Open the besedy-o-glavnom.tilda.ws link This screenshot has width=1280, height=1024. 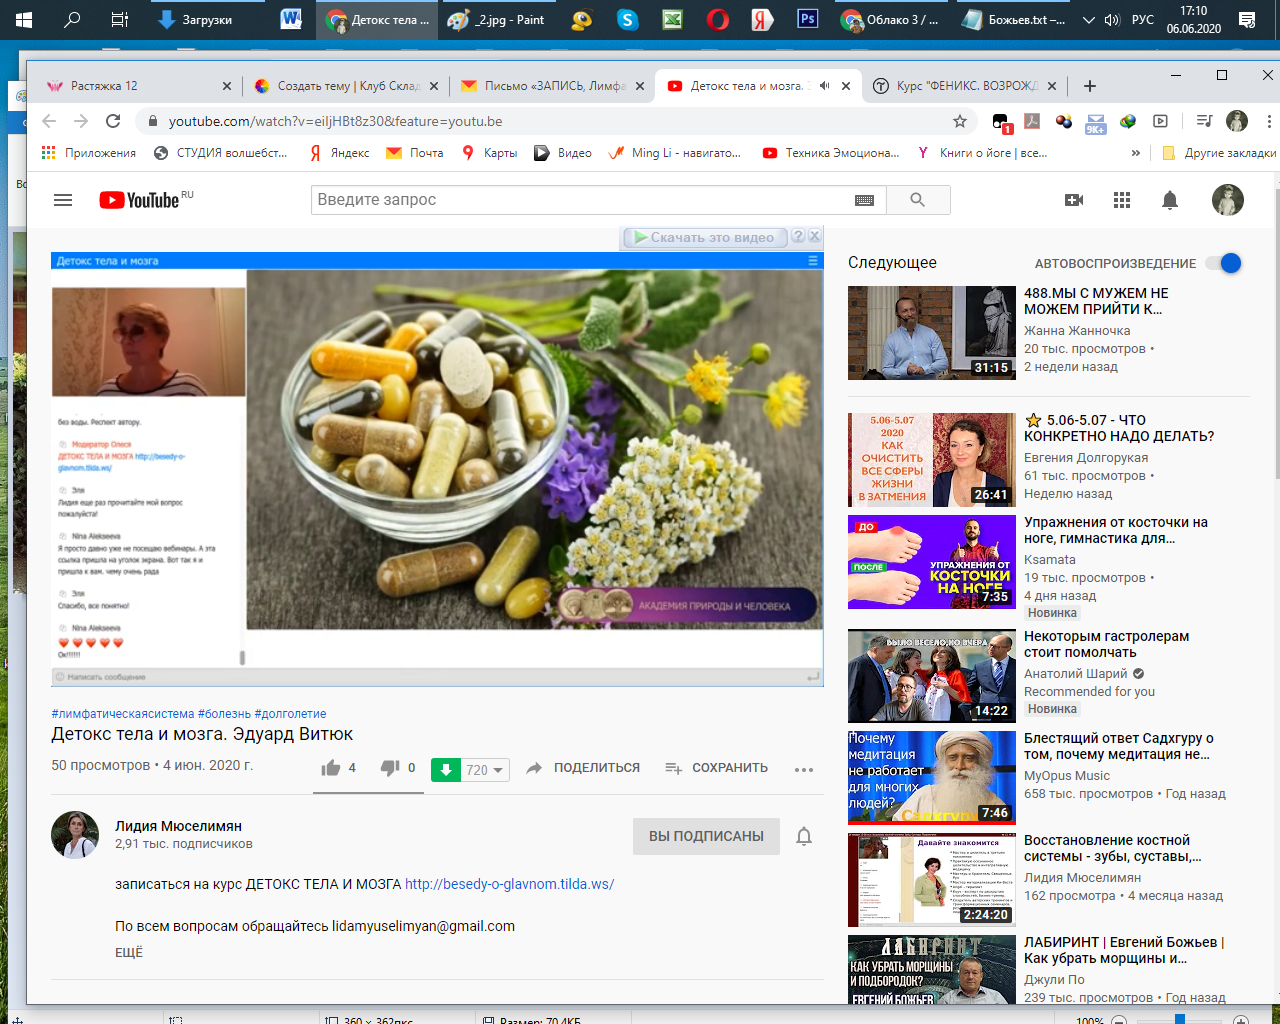509,884
